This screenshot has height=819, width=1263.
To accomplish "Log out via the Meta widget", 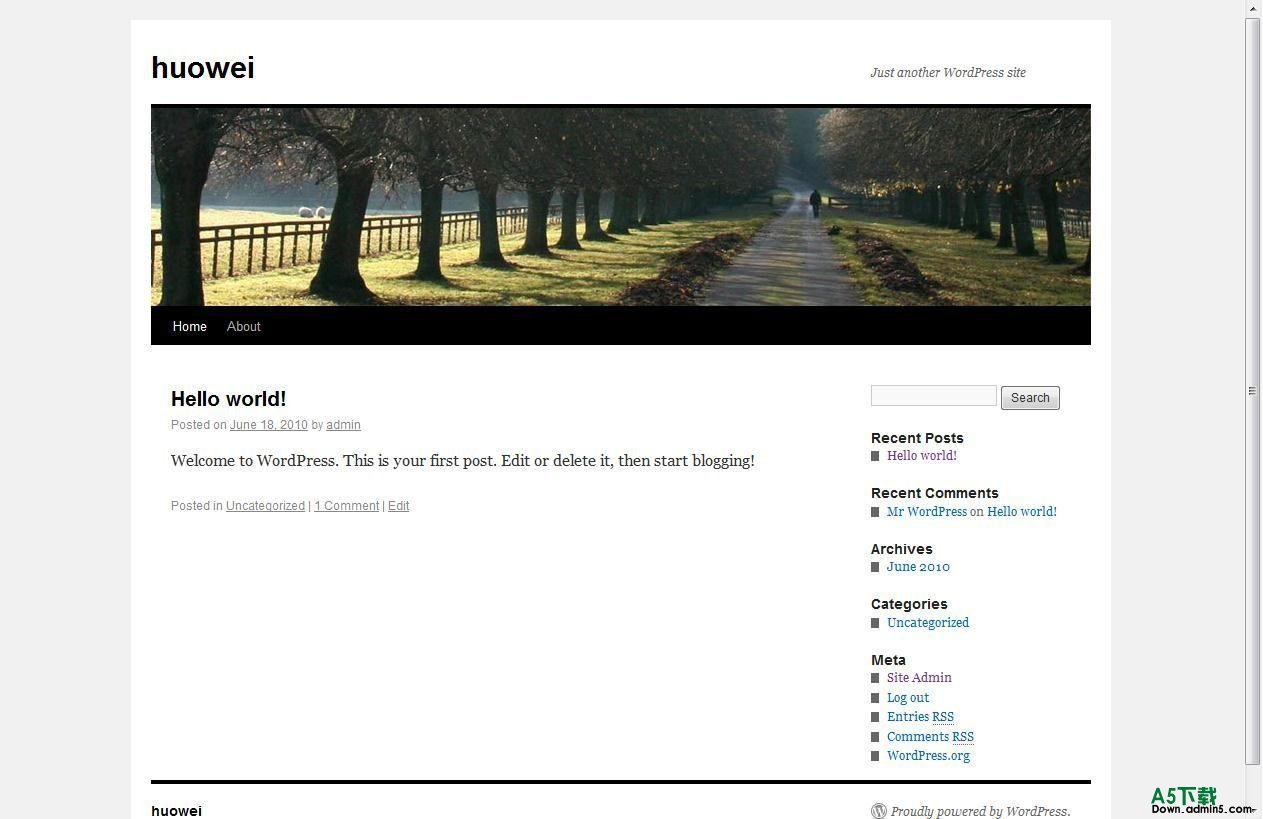I will 907,697.
